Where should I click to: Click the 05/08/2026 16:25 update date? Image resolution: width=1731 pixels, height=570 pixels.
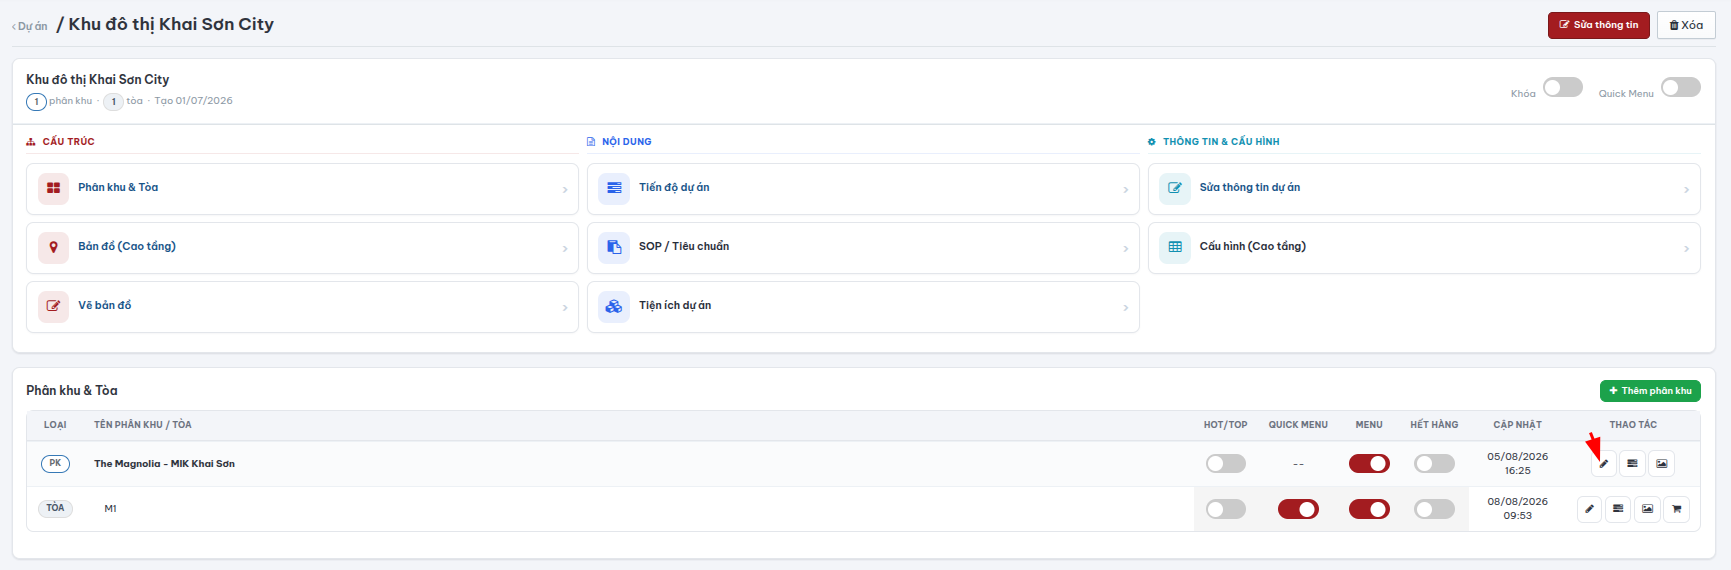(x=1517, y=464)
